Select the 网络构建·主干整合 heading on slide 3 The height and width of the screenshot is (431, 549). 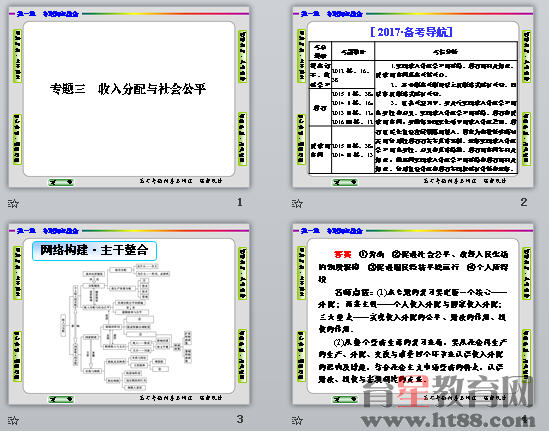[94, 251]
